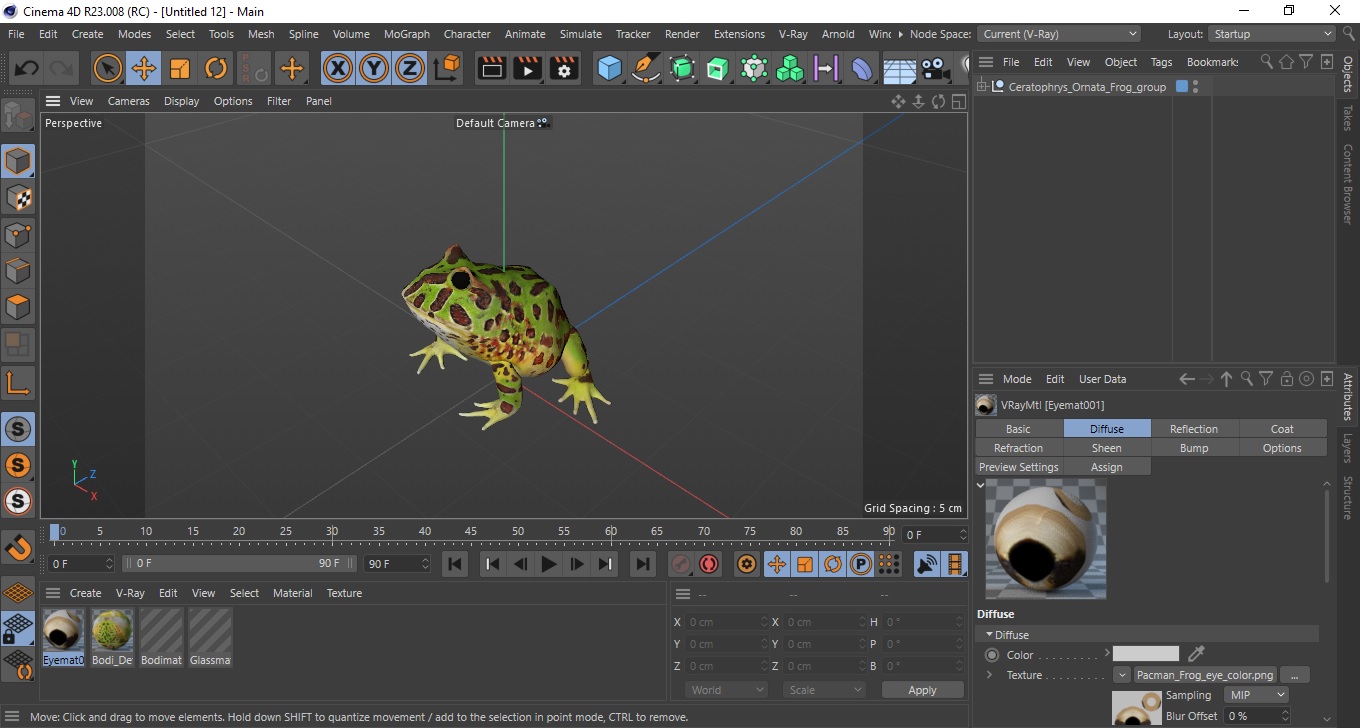
Task: Open the World coordinate dropdown
Action: pos(726,690)
